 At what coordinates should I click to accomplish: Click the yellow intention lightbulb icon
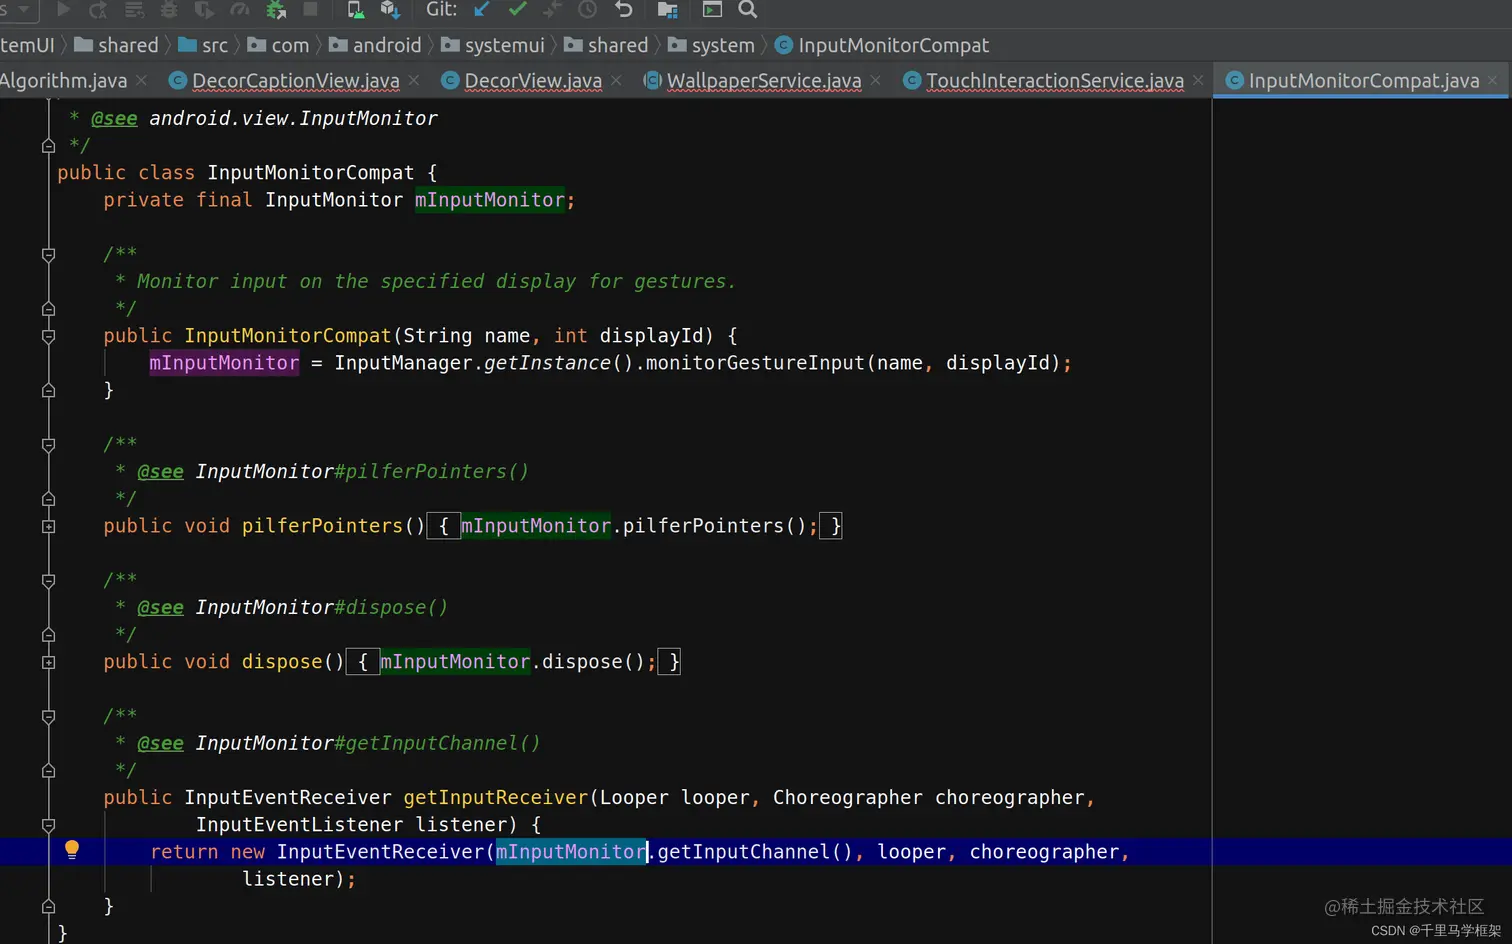coord(72,850)
